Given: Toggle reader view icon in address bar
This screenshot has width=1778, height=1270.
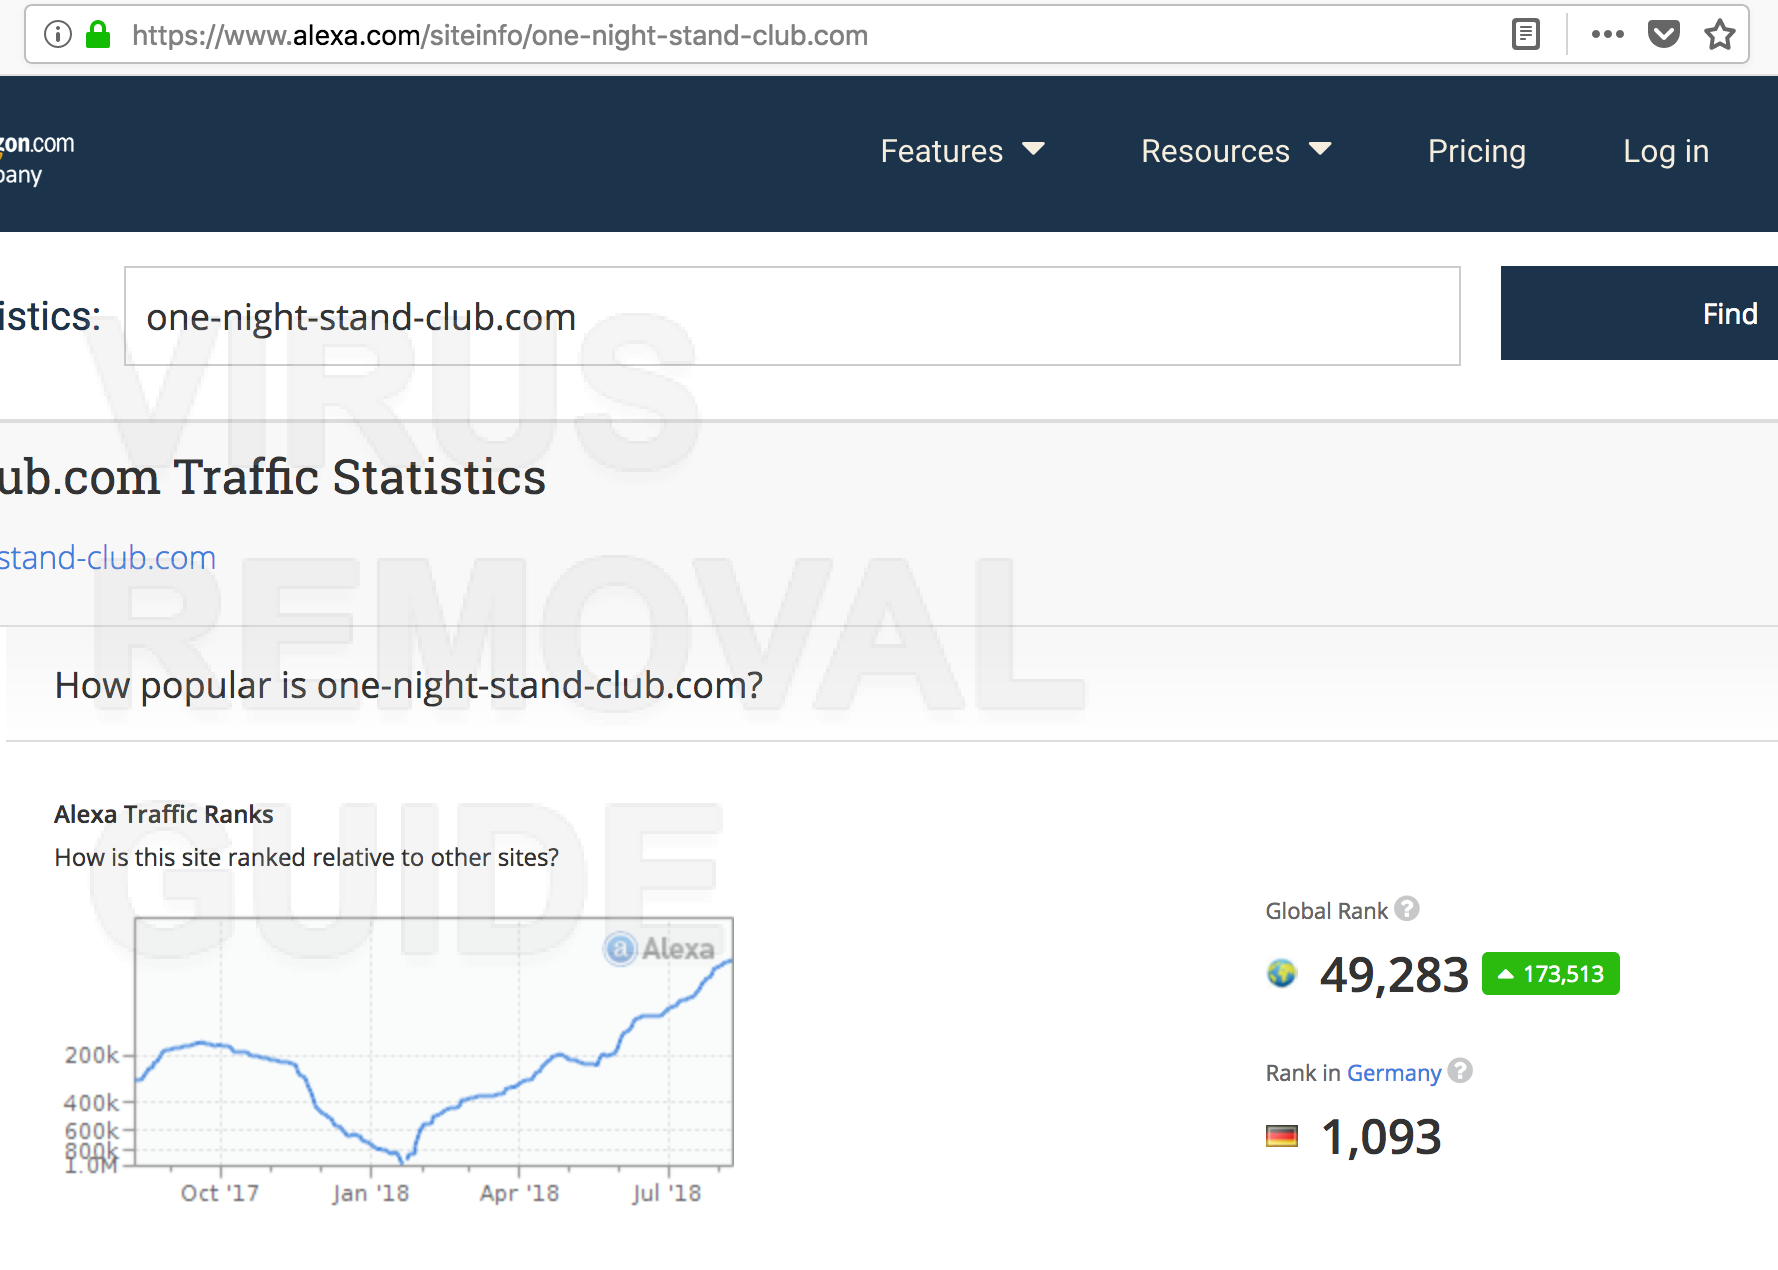Looking at the screenshot, I should (1525, 35).
